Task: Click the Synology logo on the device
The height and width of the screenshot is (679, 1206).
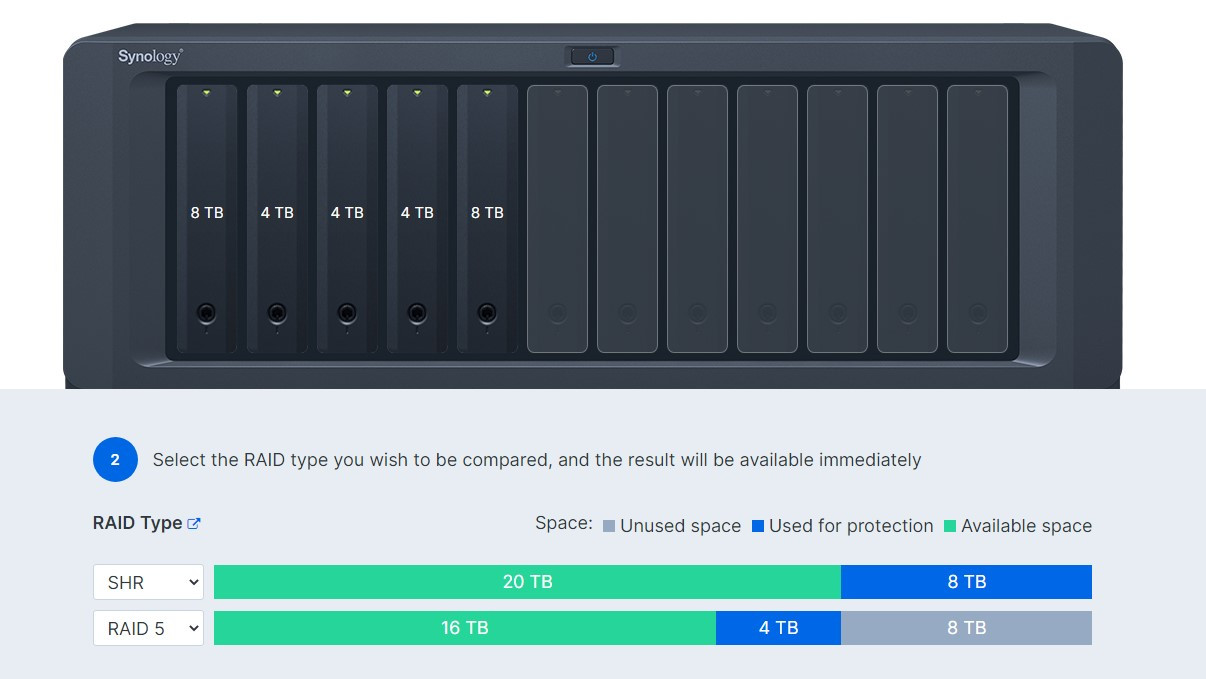Action: (150, 57)
